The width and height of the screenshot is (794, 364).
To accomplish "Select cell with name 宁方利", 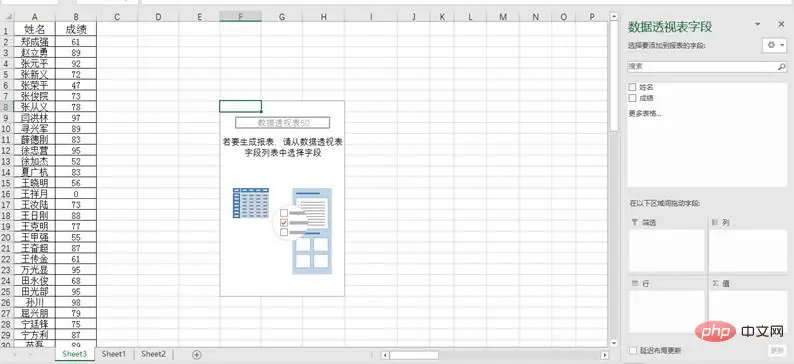I will 35,335.
